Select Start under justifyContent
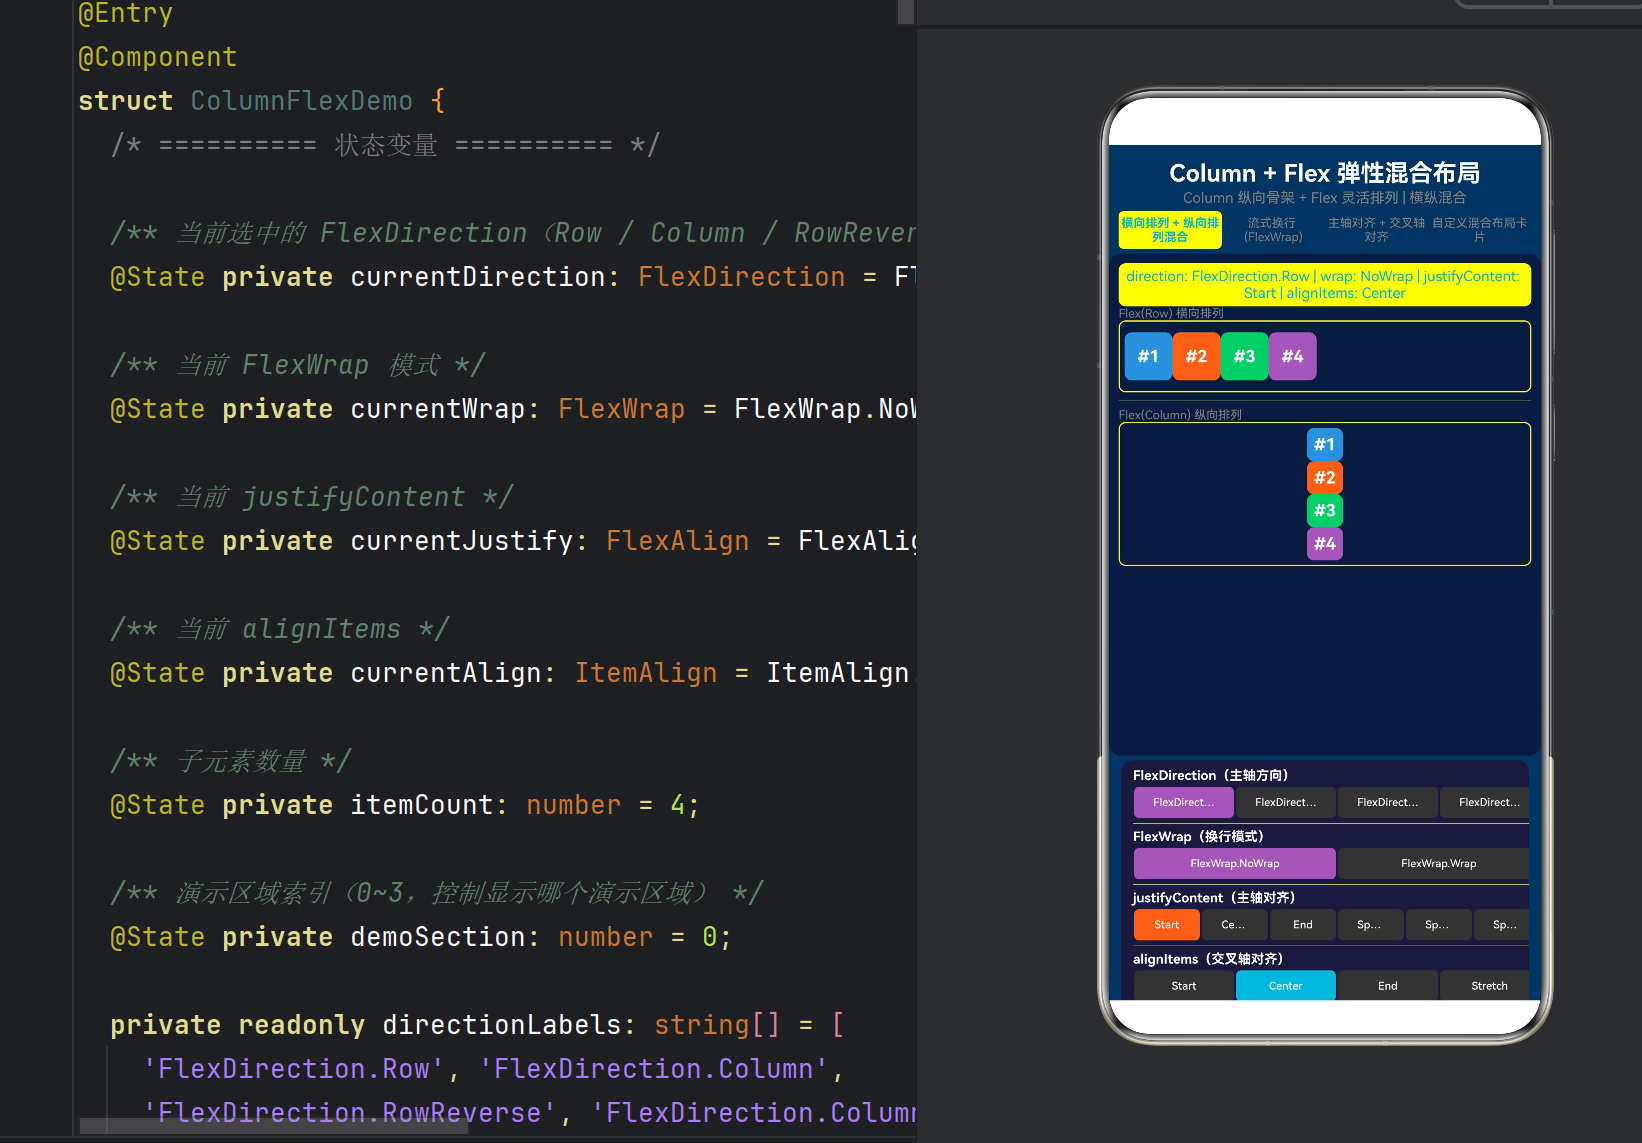Viewport: 1642px width, 1143px height. coord(1166,924)
